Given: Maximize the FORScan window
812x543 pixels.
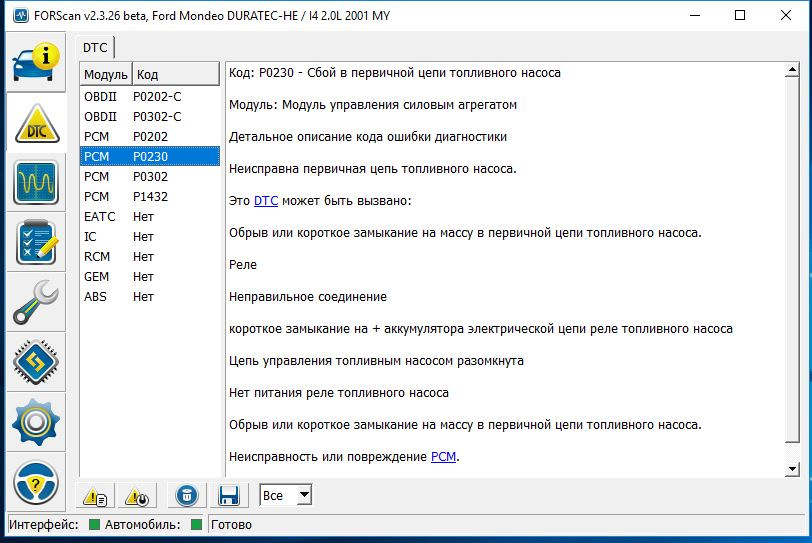Looking at the screenshot, I should click(x=740, y=16).
